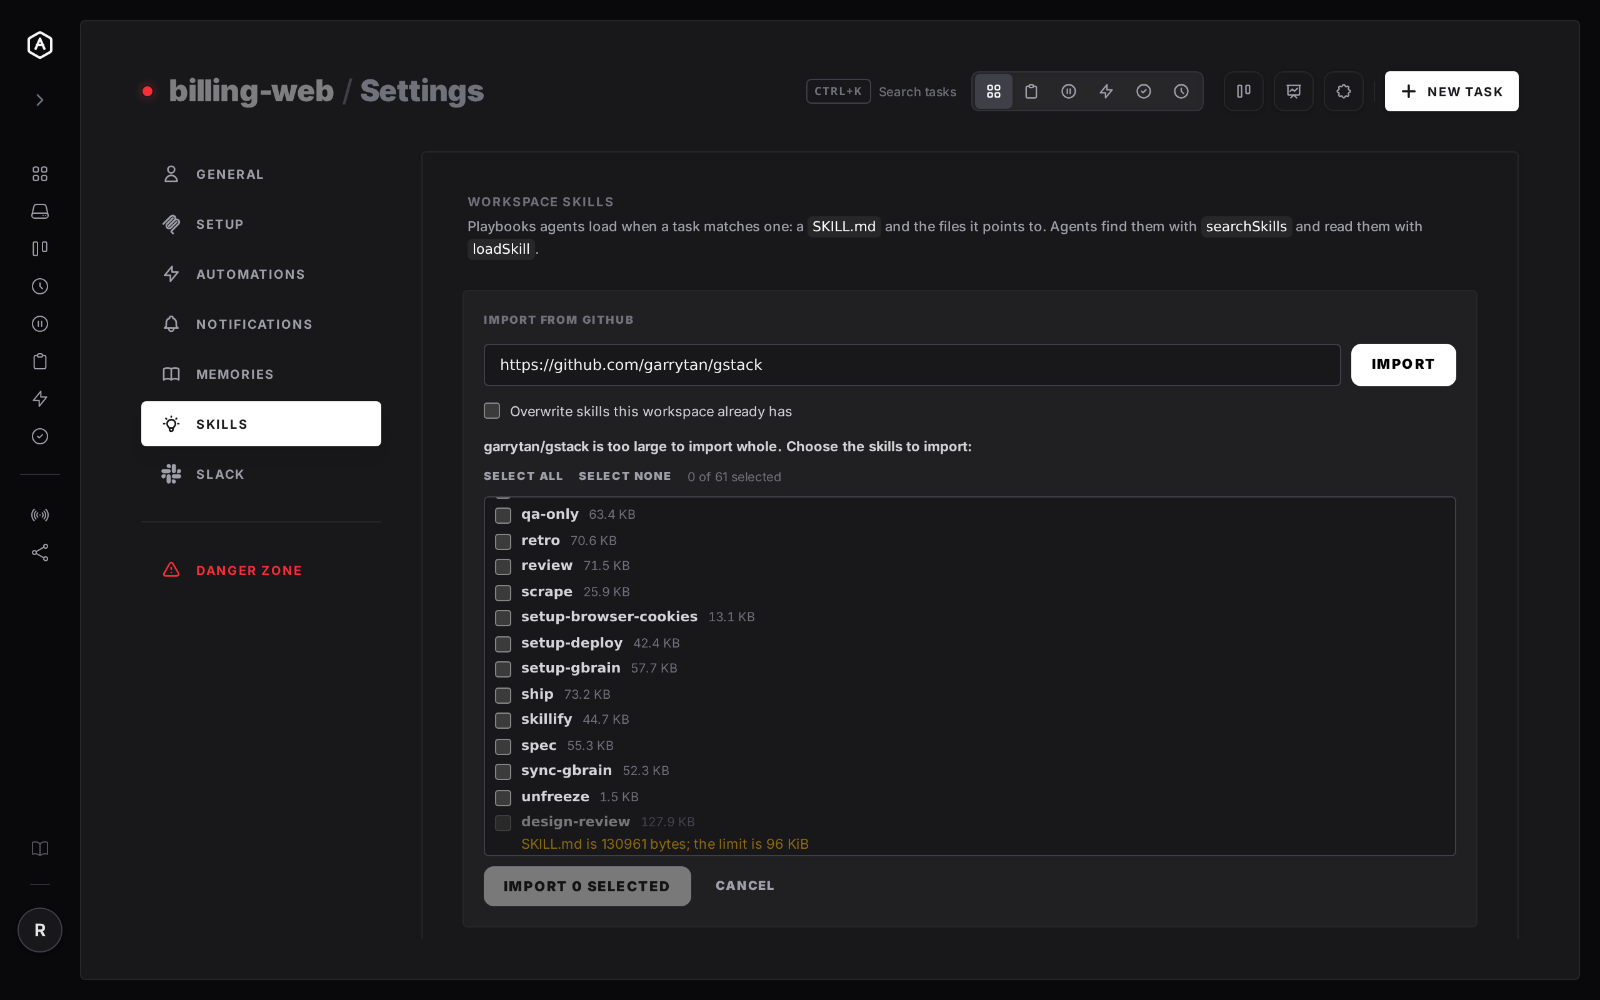1600x1000 pixels.
Task: Check the review skill checkbox
Action: click(x=503, y=566)
